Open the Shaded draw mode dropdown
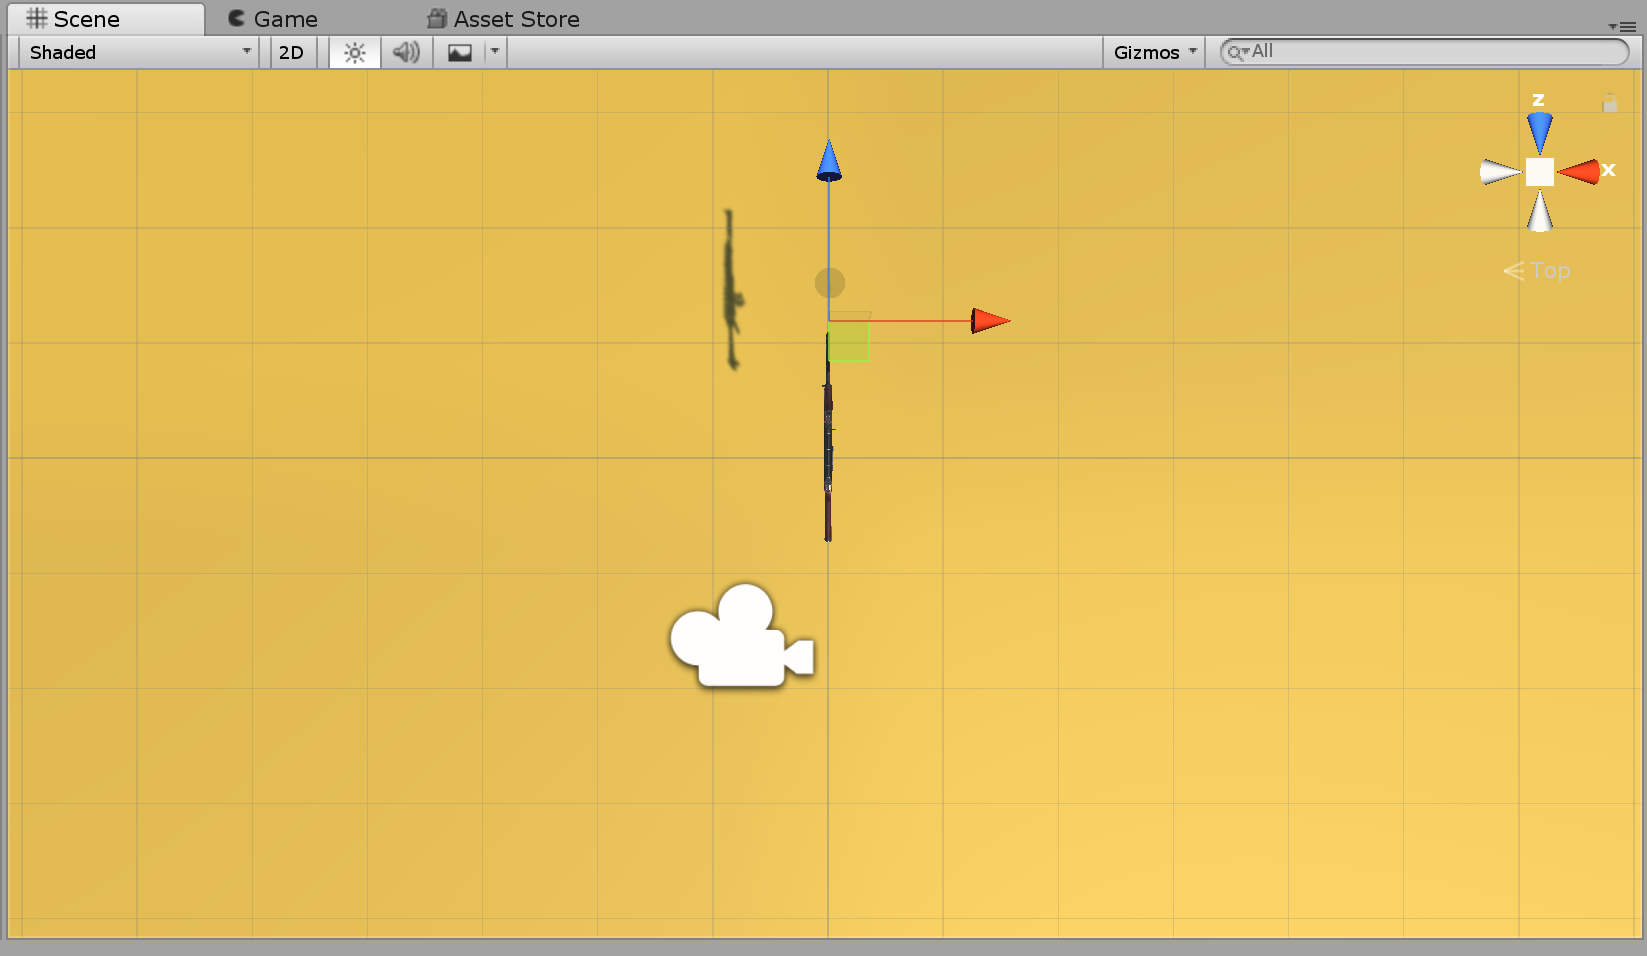 point(139,52)
